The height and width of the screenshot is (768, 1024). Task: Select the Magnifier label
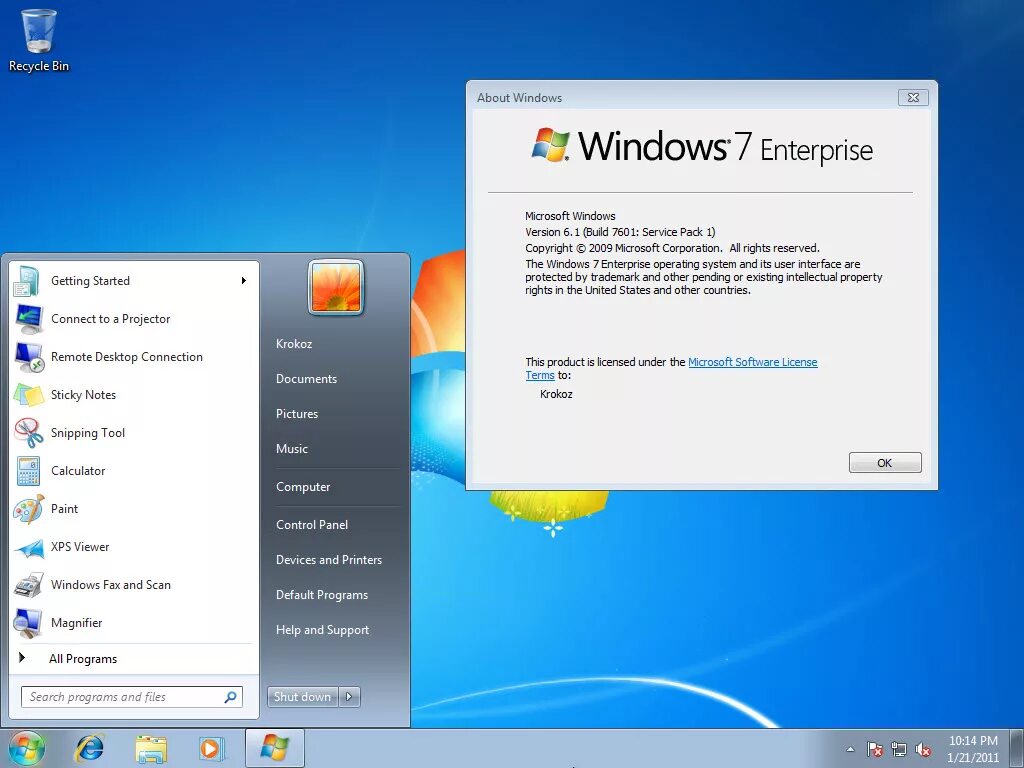coord(76,622)
